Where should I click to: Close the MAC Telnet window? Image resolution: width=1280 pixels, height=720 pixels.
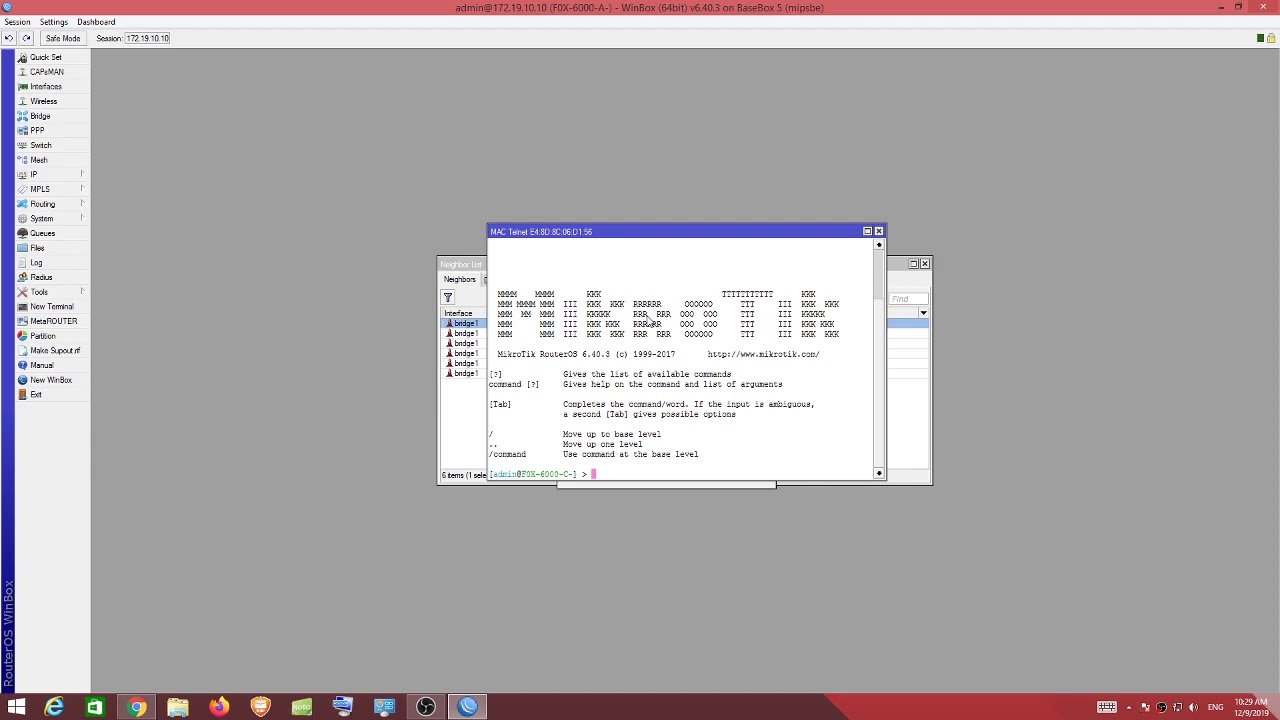coord(879,231)
